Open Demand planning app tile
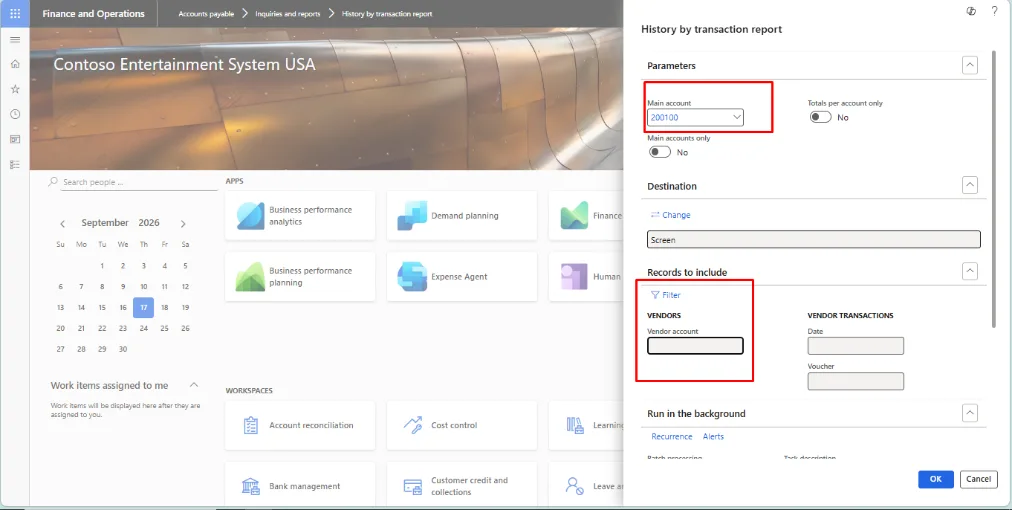The width and height of the screenshot is (1012, 510). click(x=461, y=216)
